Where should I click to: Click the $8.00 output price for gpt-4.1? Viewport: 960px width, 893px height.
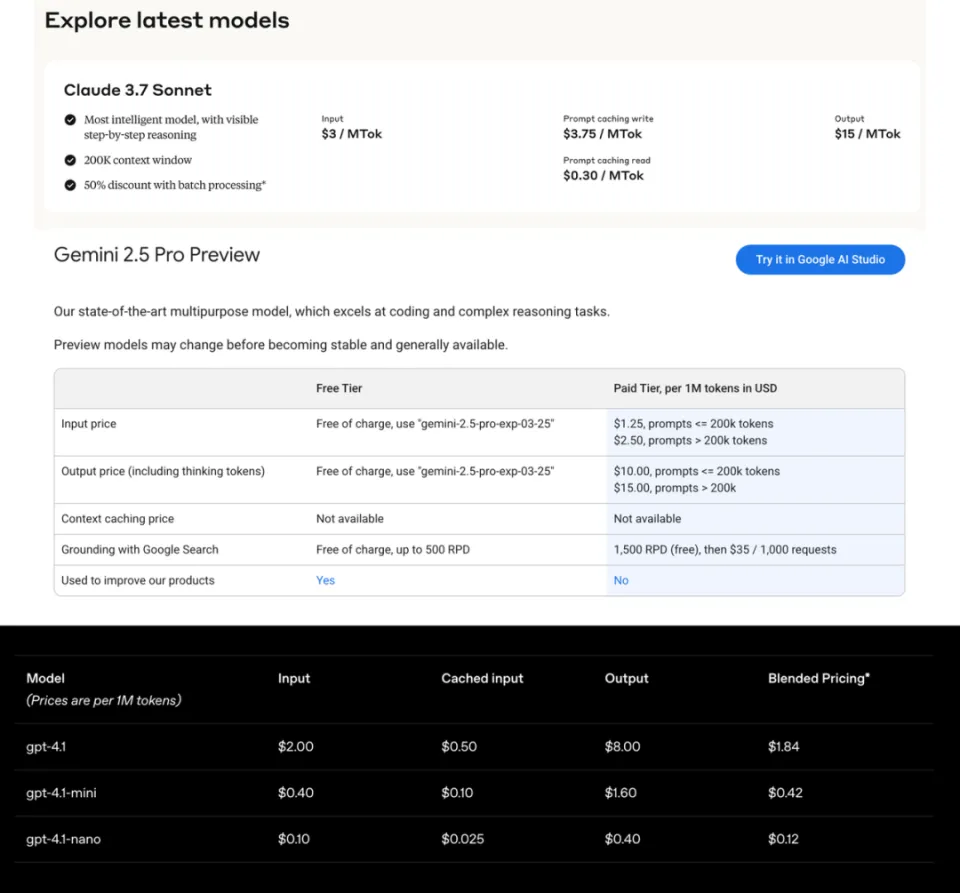pyautogui.click(x=622, y=747)
